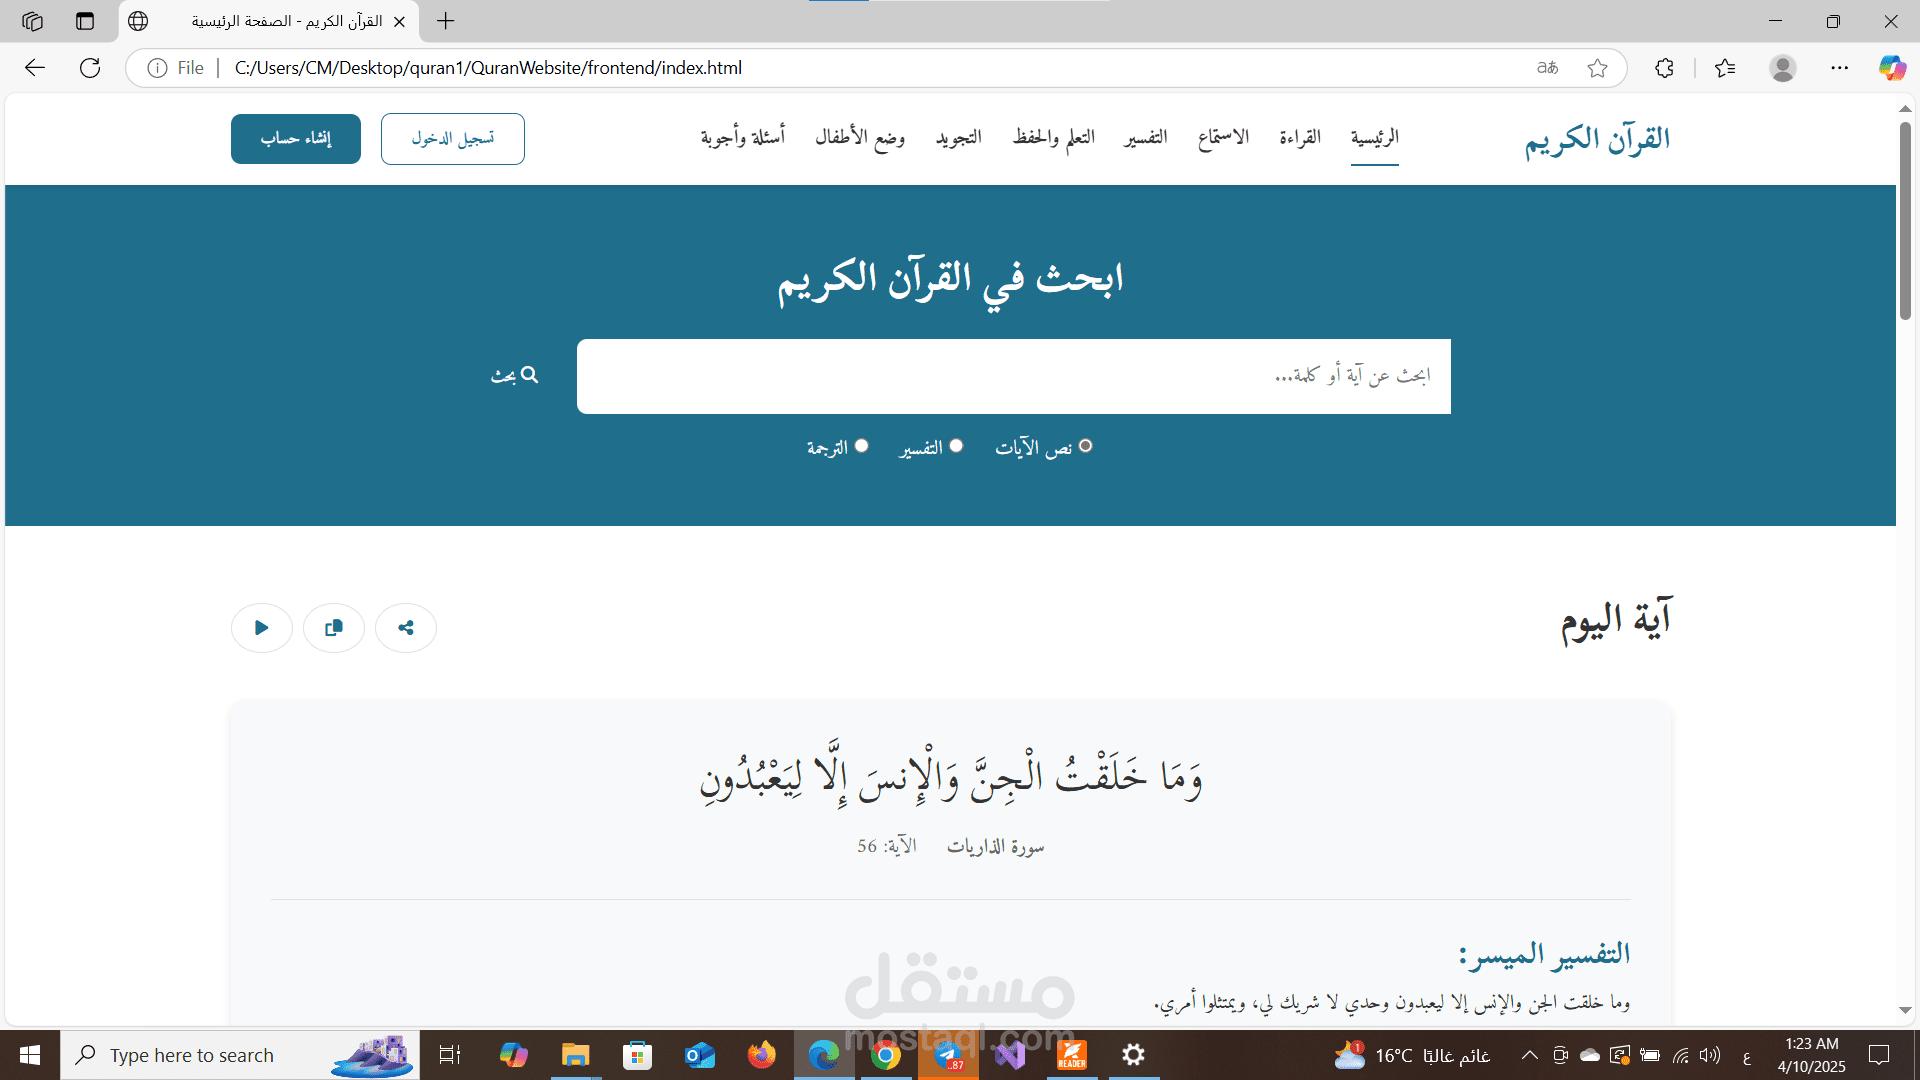Open the browser settings menu (three dots)

1841,67
